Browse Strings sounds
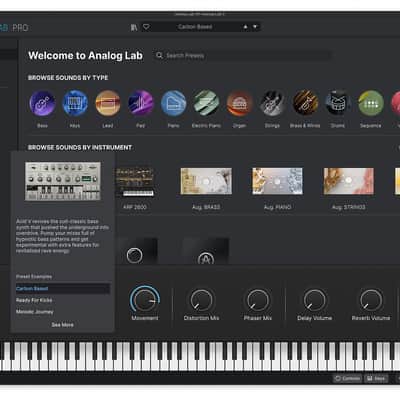 coord(272,103)
